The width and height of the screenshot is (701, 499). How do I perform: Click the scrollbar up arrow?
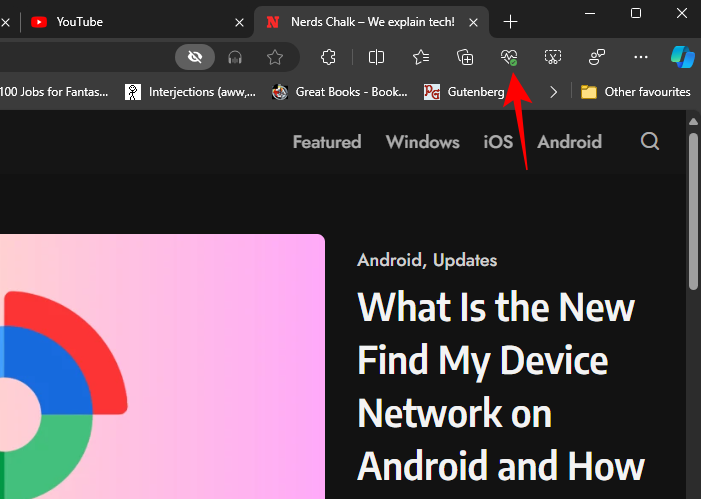point(693,121)
